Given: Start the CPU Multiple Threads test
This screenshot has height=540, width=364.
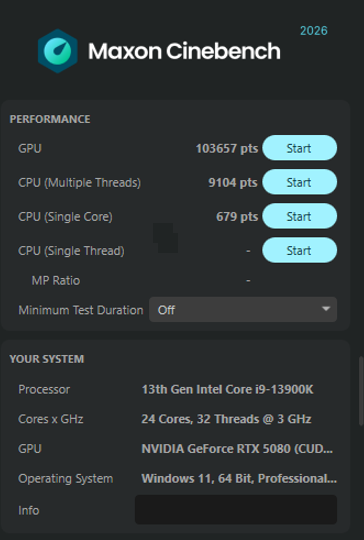Looking at the screenshot, I should [299, 182].
